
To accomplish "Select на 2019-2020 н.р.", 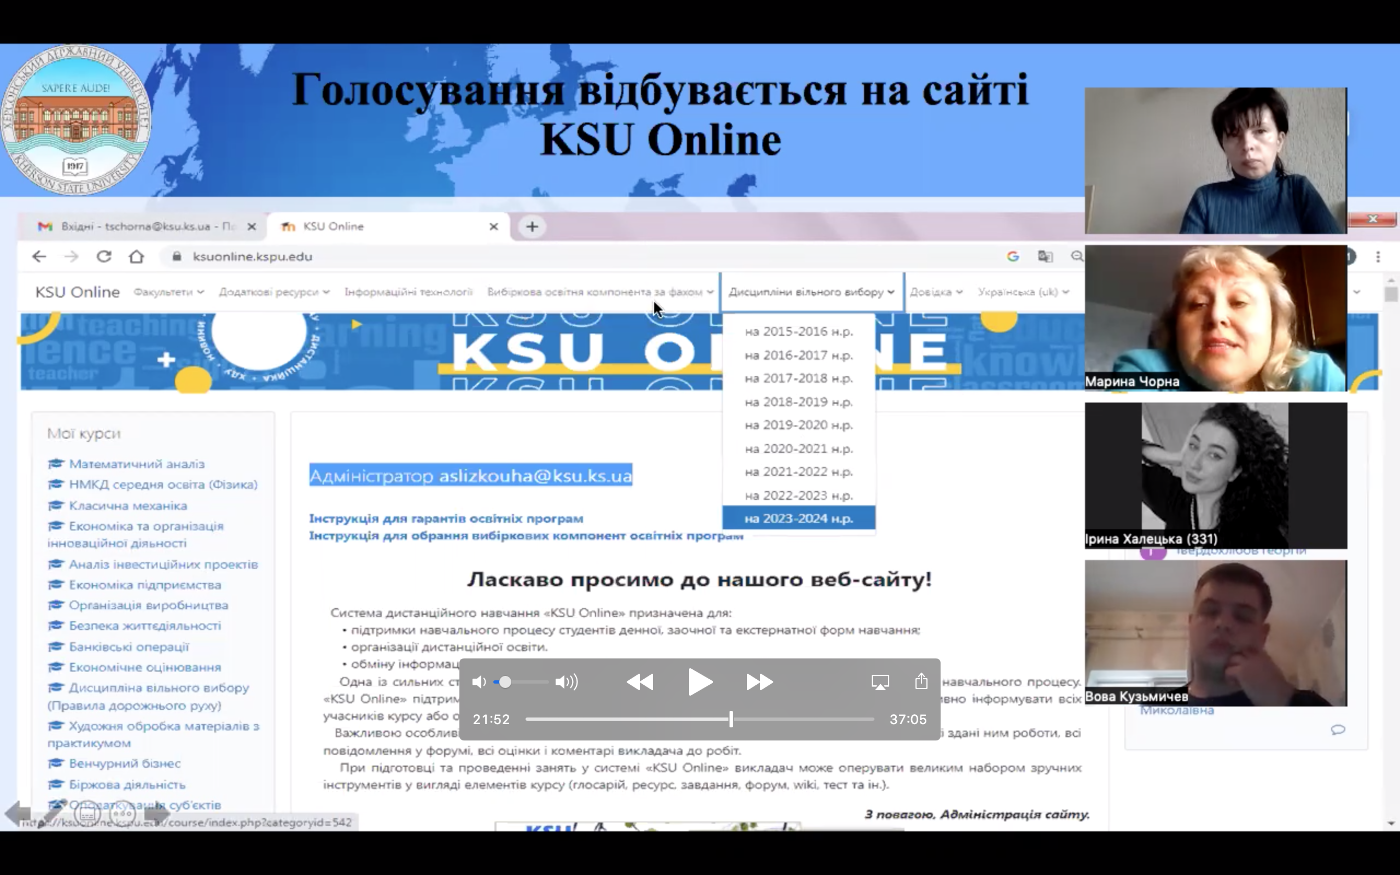I will 799,425.
